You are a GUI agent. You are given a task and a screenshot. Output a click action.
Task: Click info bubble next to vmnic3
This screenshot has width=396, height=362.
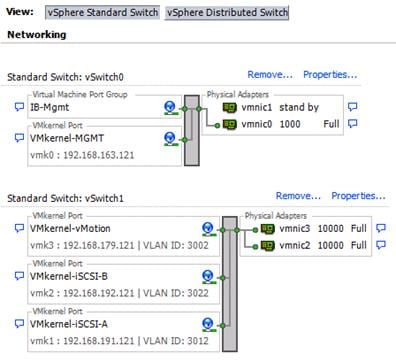tap(381, 228)
